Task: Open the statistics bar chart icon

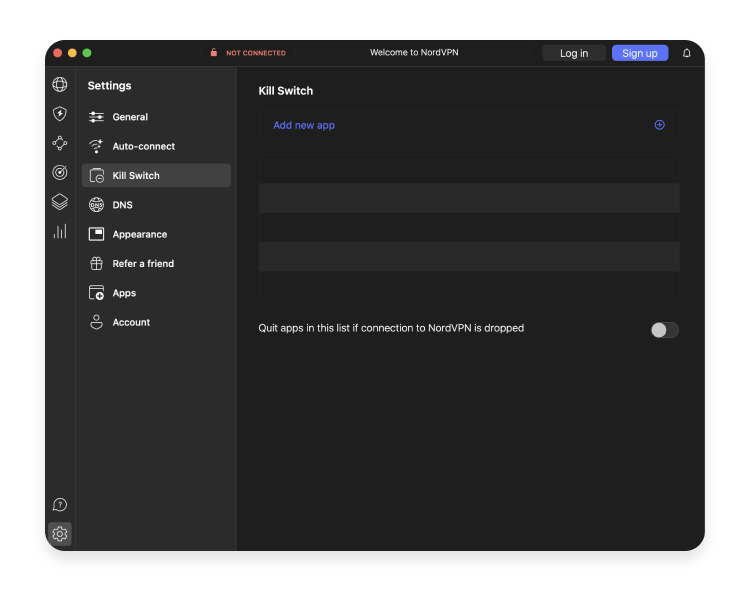Action: (x=60, y=231)
